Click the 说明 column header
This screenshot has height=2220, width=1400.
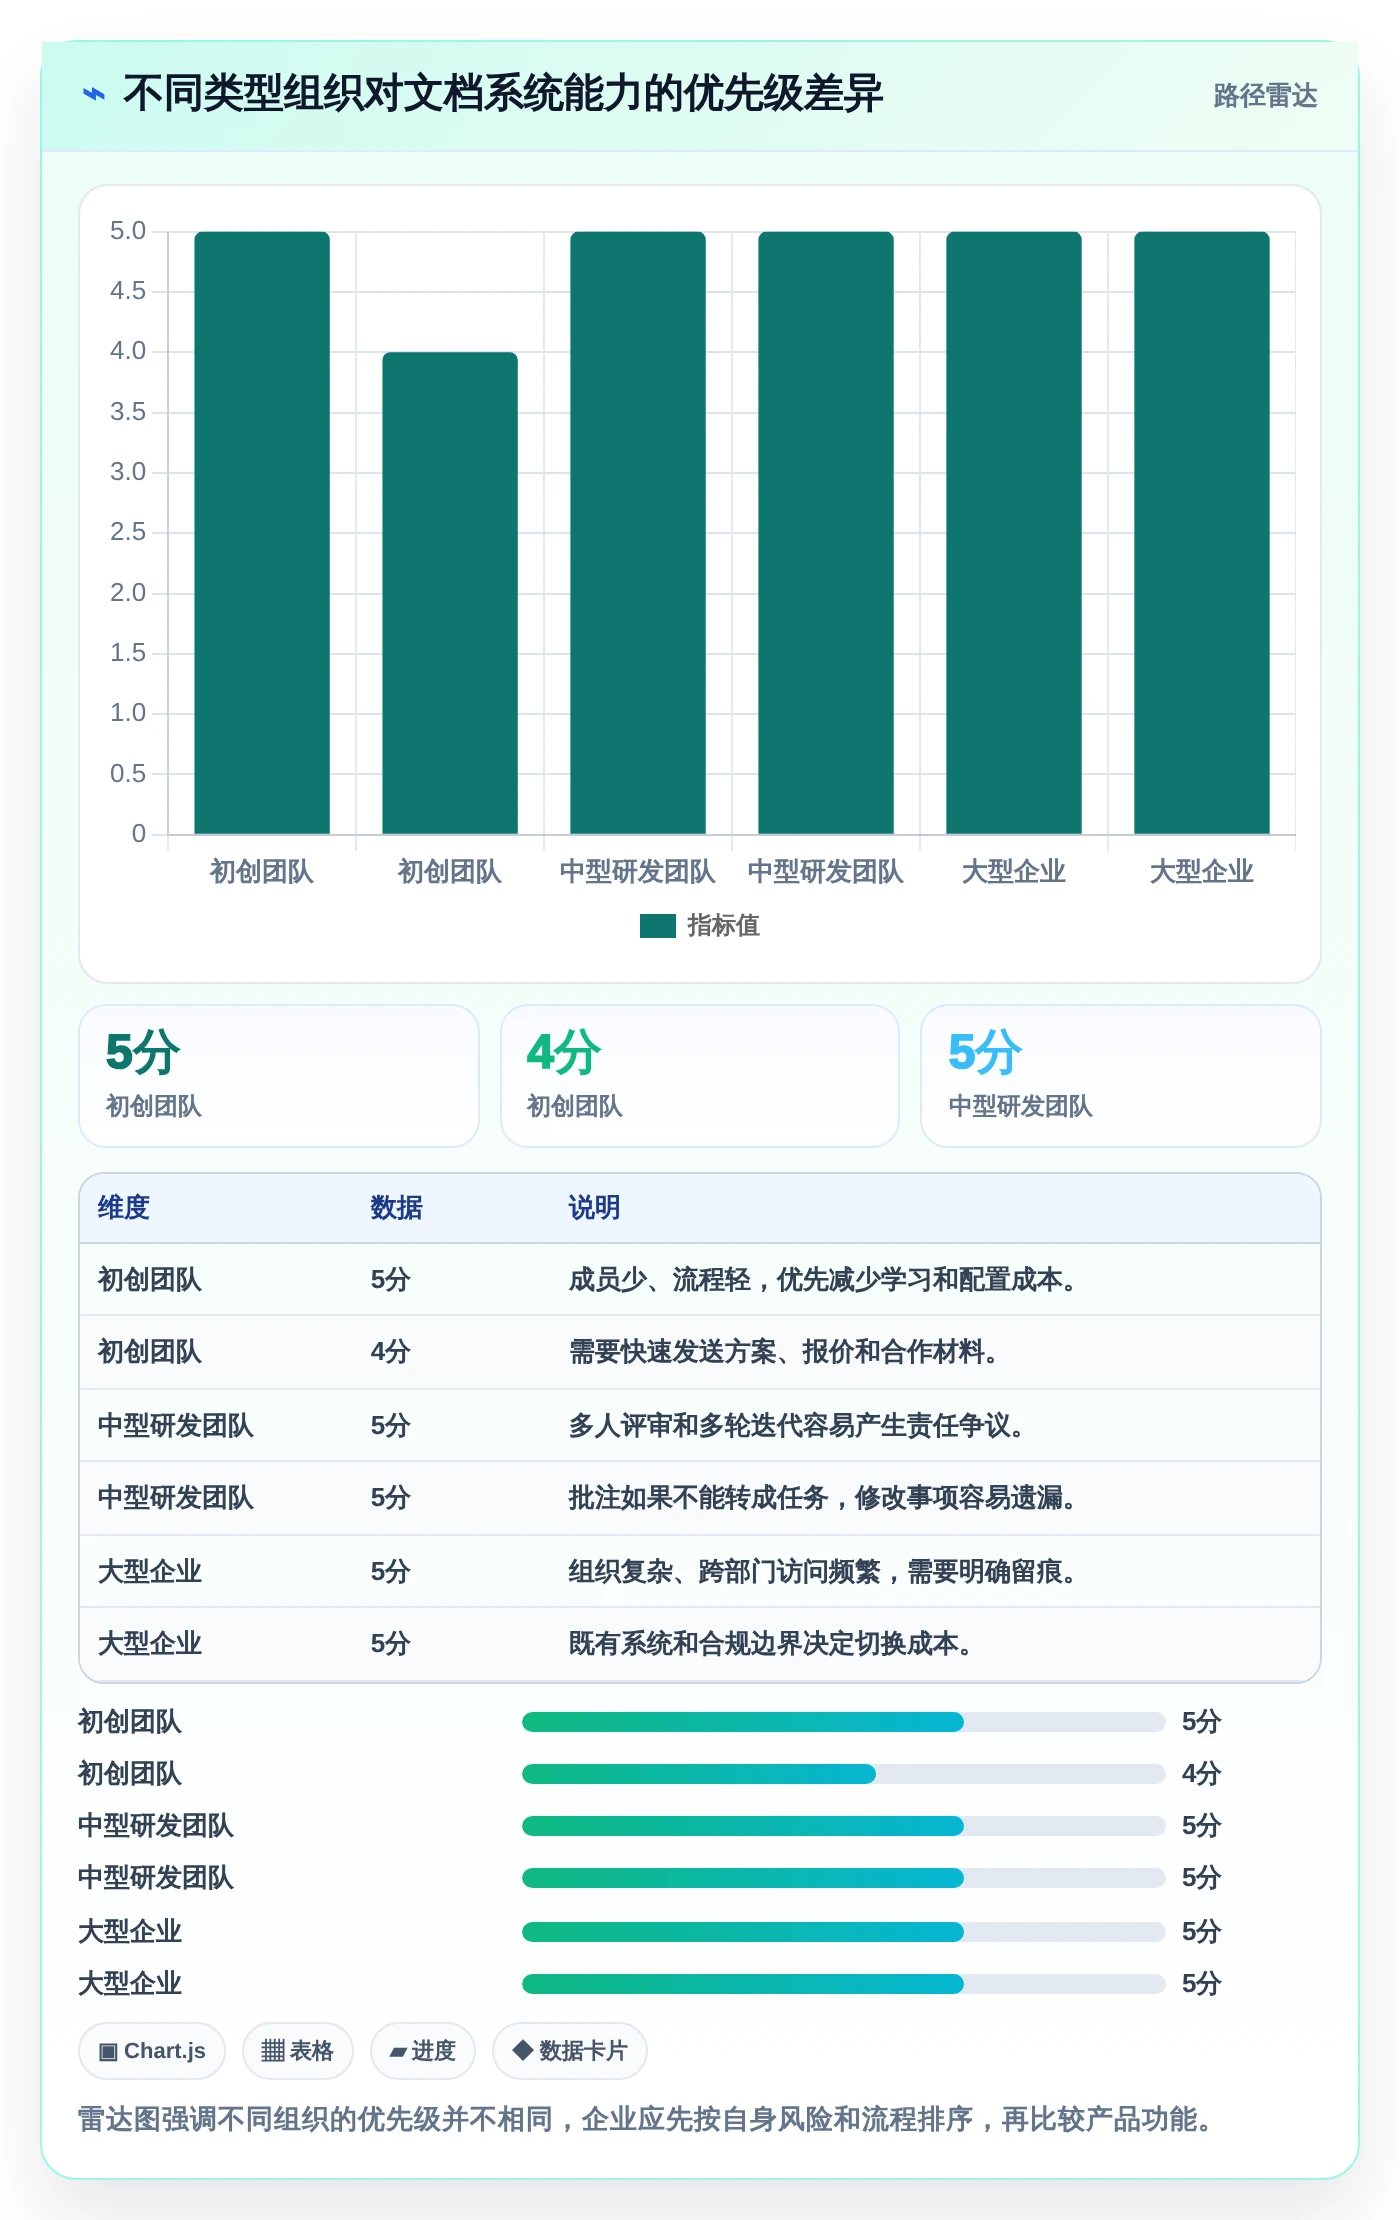point(594,1208)
